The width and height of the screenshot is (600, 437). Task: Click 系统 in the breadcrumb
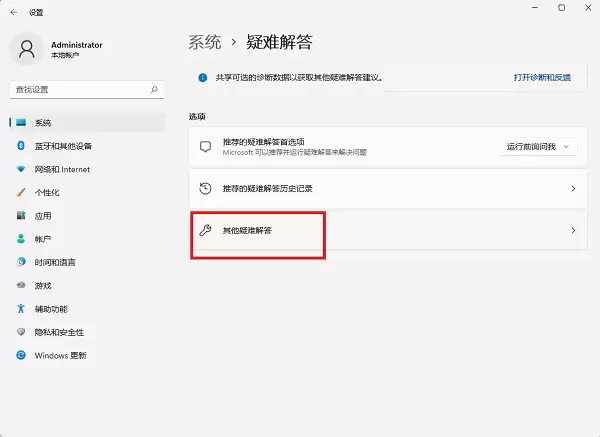(x=205, y=42)
